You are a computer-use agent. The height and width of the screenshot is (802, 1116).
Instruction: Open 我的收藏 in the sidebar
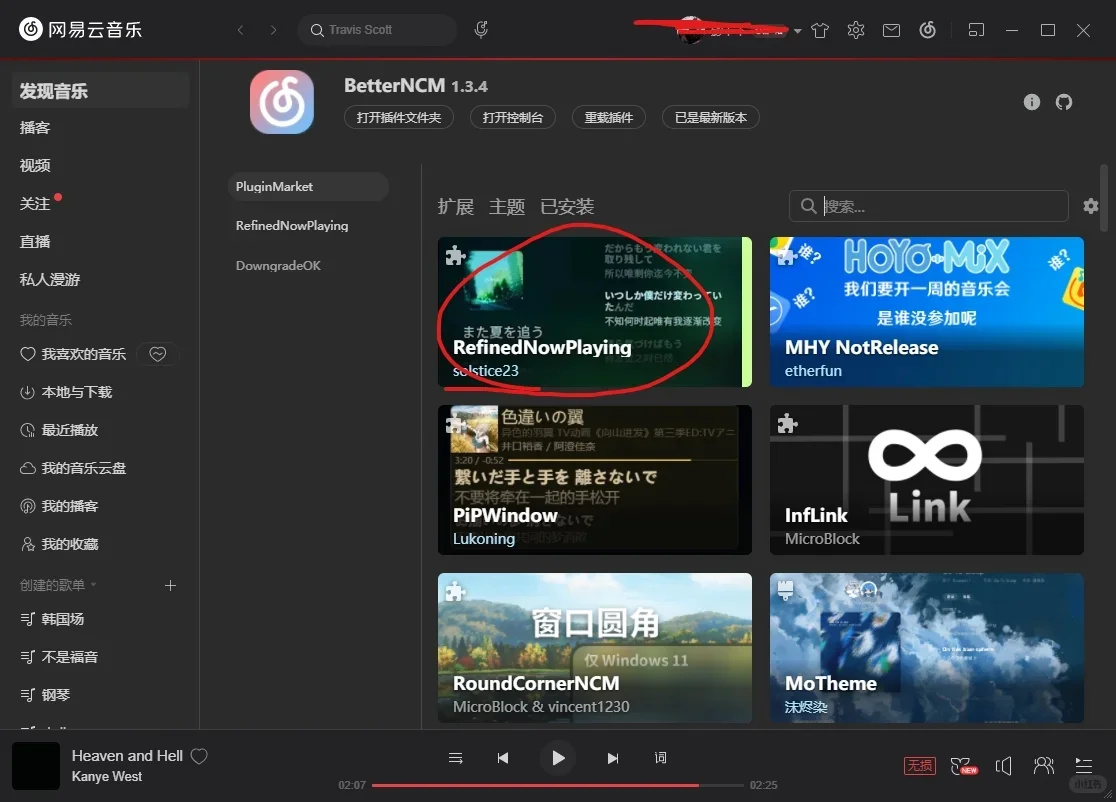click(x=58, y=544)
